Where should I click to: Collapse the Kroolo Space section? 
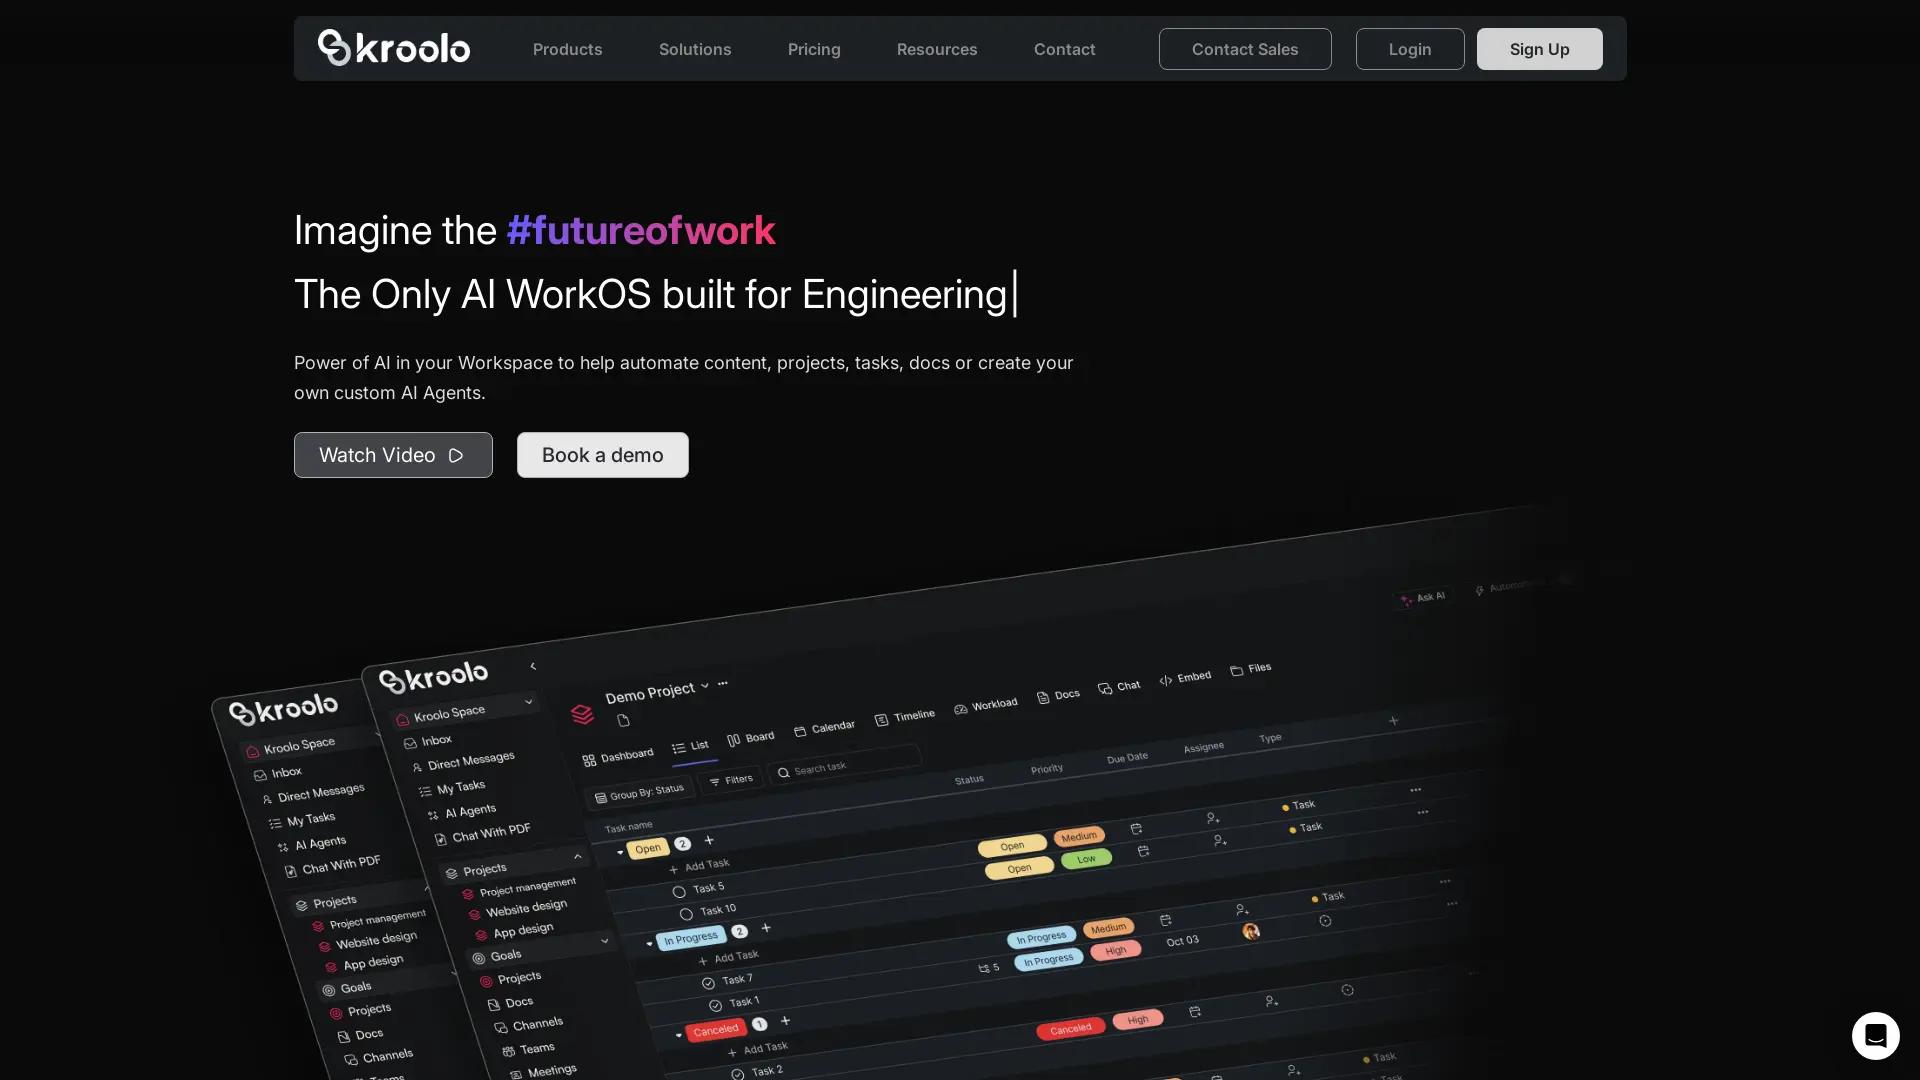coord(529,703)
